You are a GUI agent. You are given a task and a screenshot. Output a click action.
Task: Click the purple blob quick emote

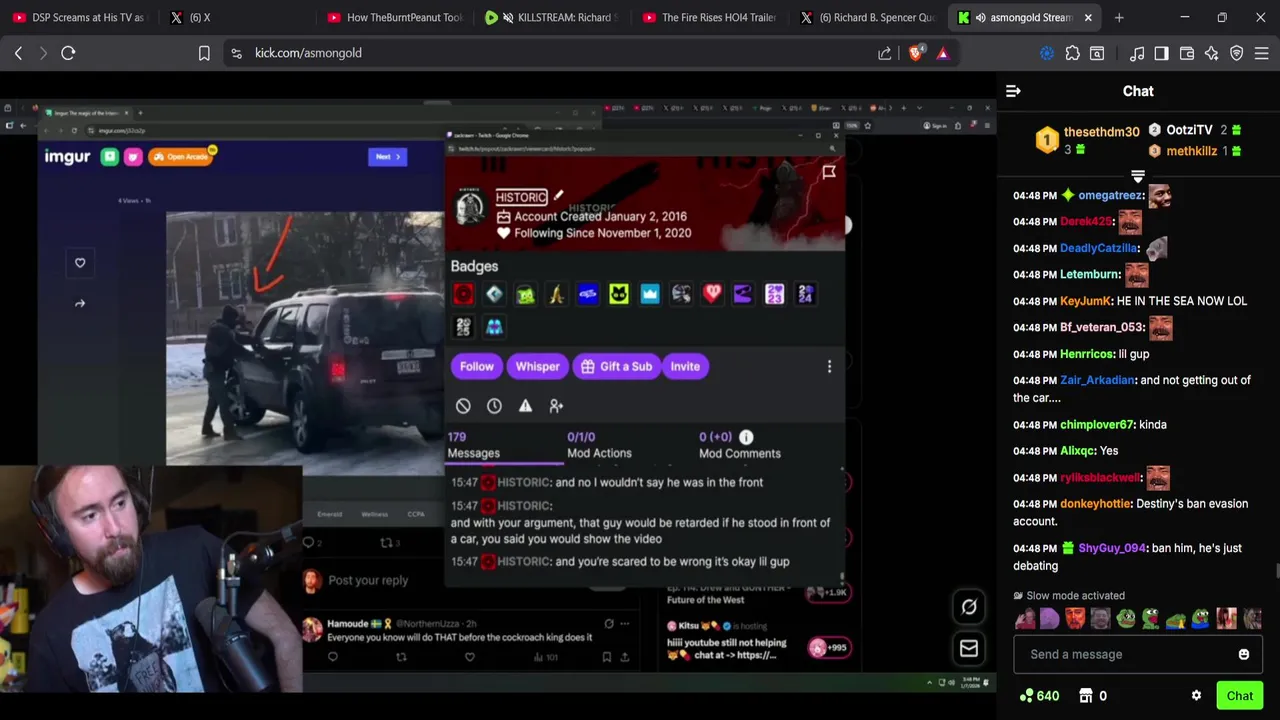[x=1050, y=619]
